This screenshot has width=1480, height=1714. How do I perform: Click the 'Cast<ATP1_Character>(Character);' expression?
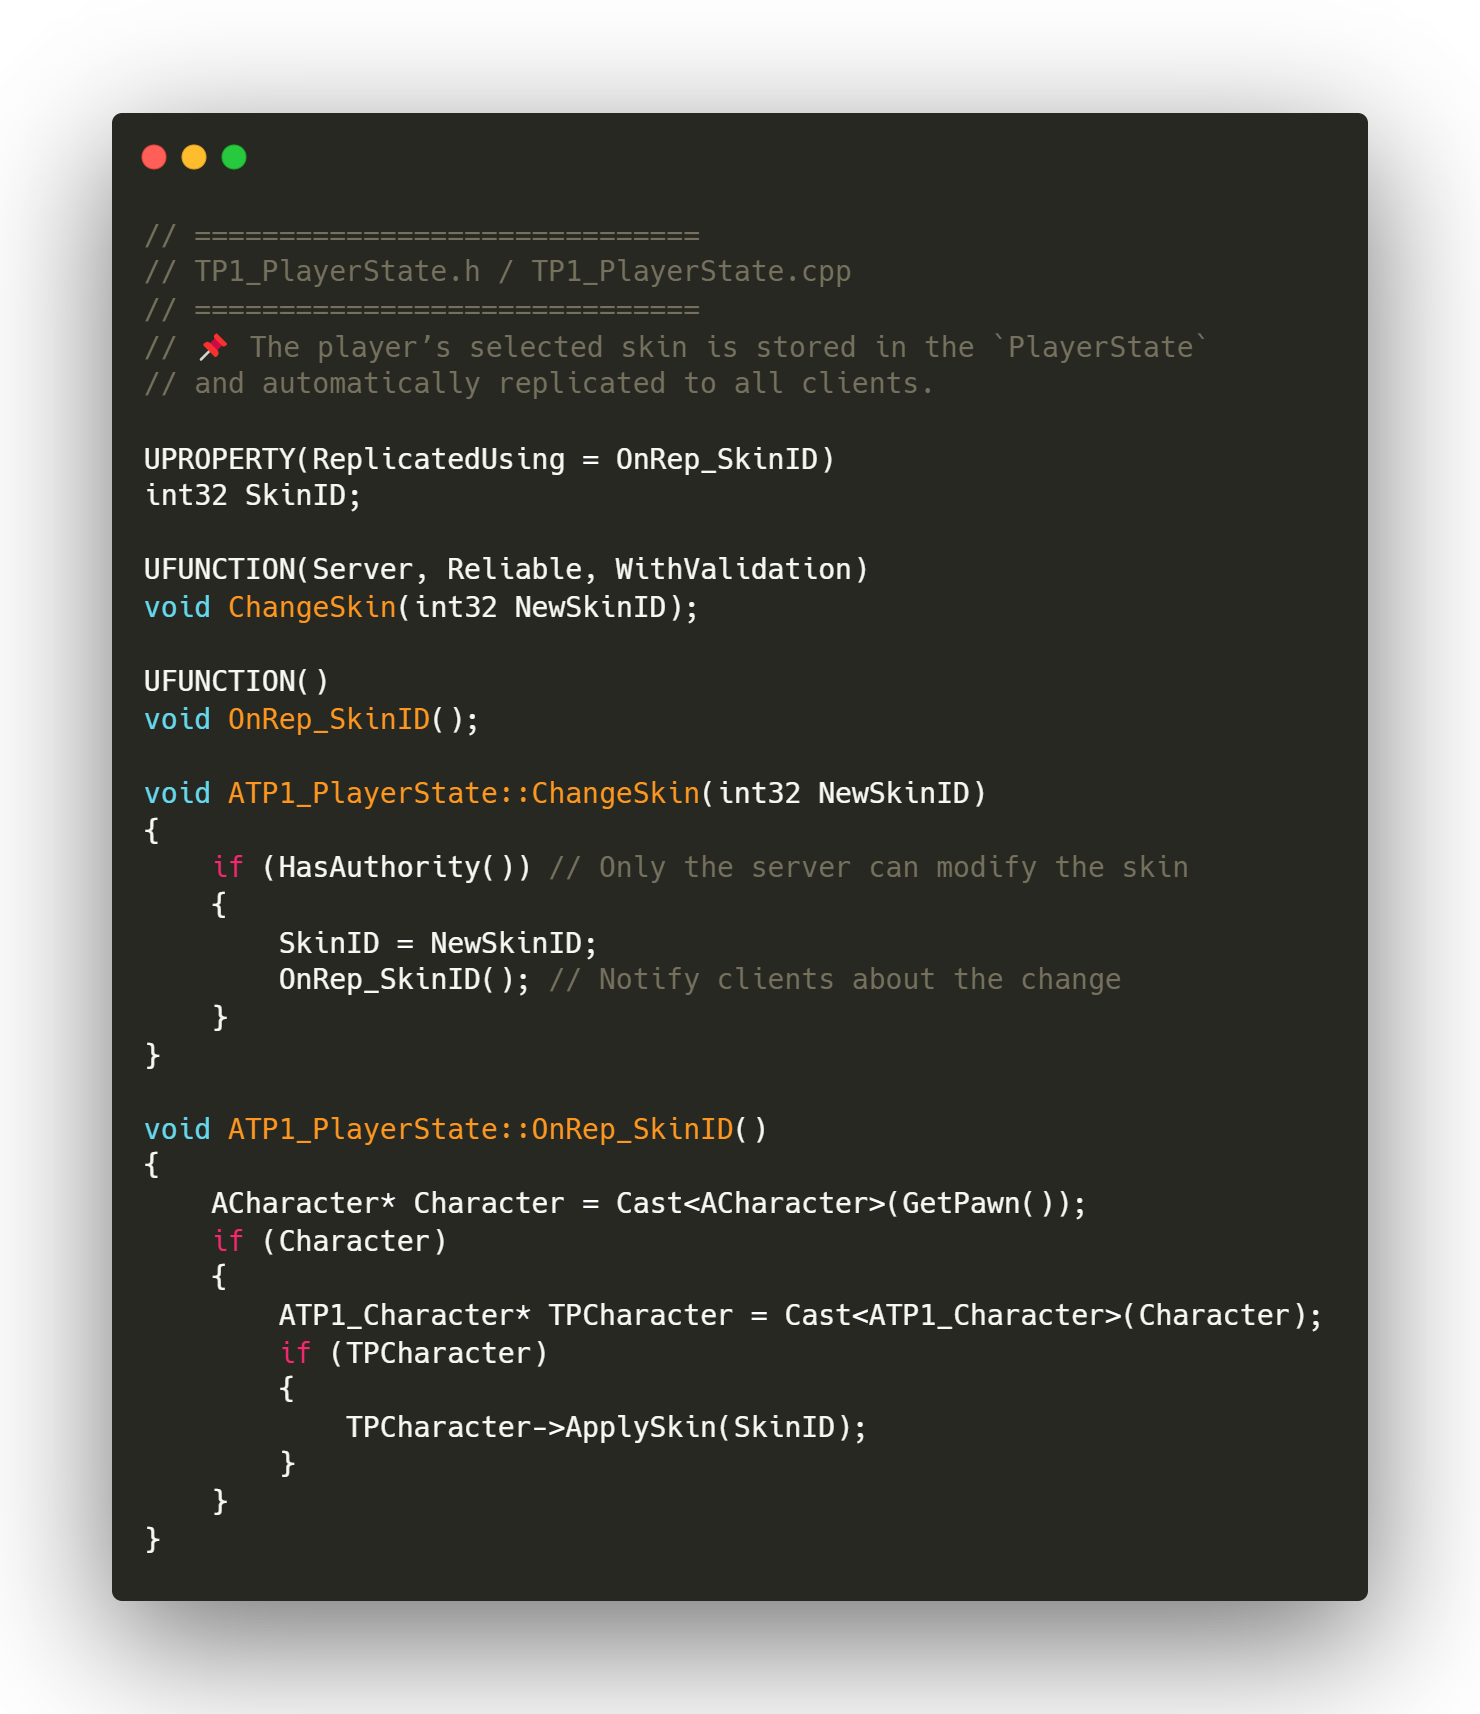point(1053,1316)
